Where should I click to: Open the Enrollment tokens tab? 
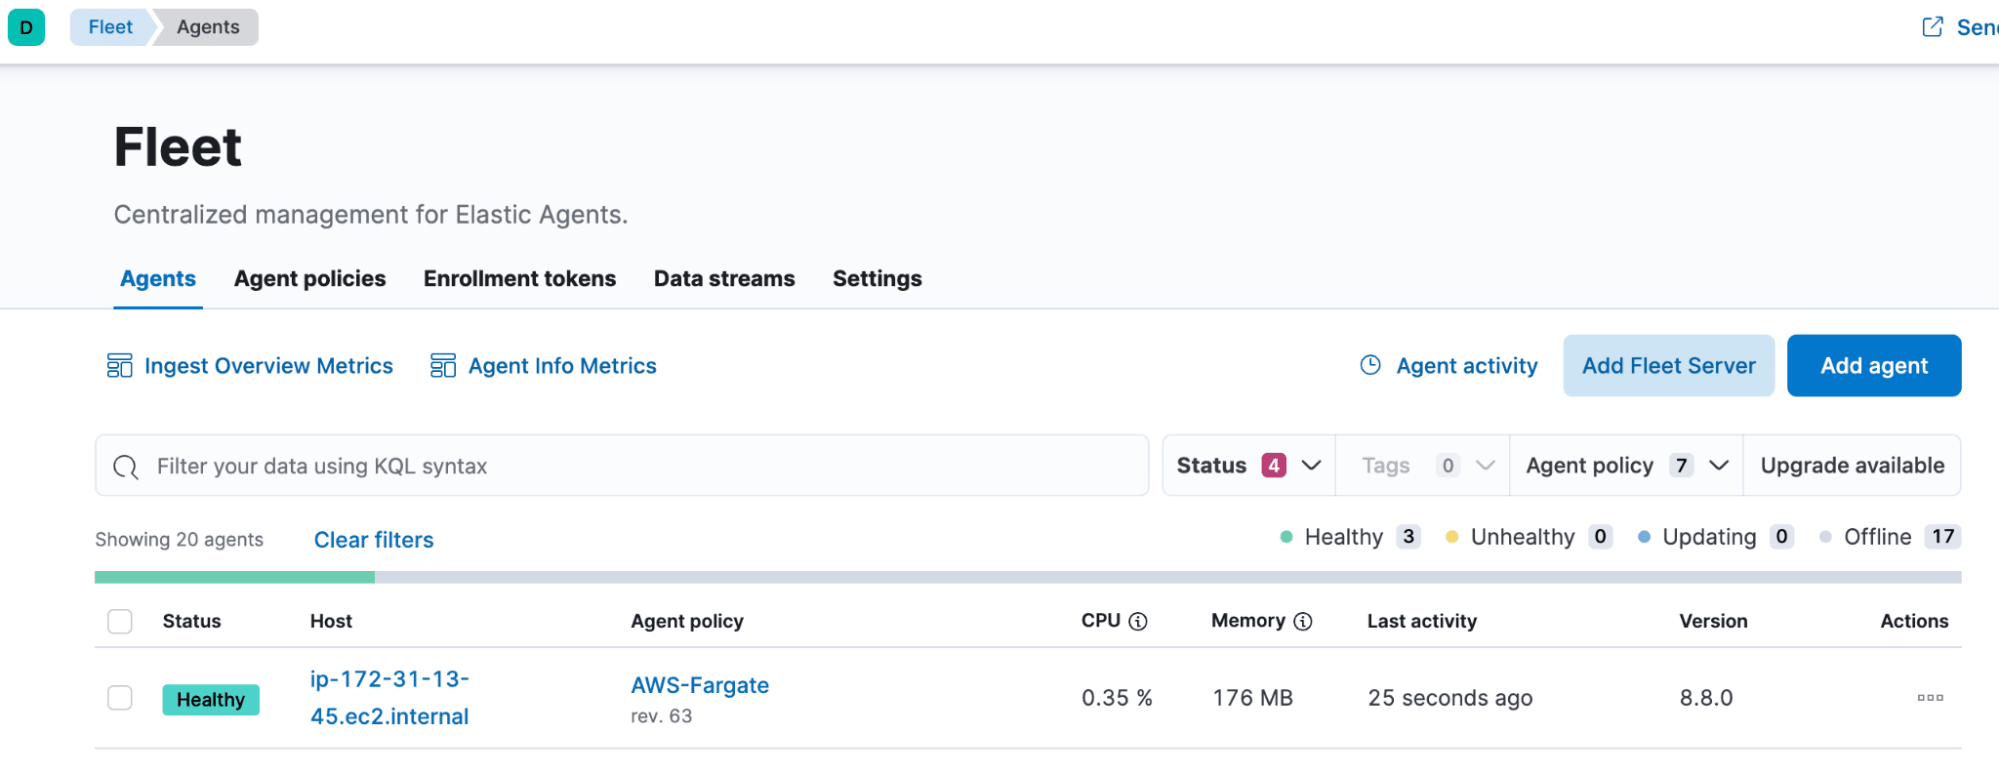tap(519, 279)
